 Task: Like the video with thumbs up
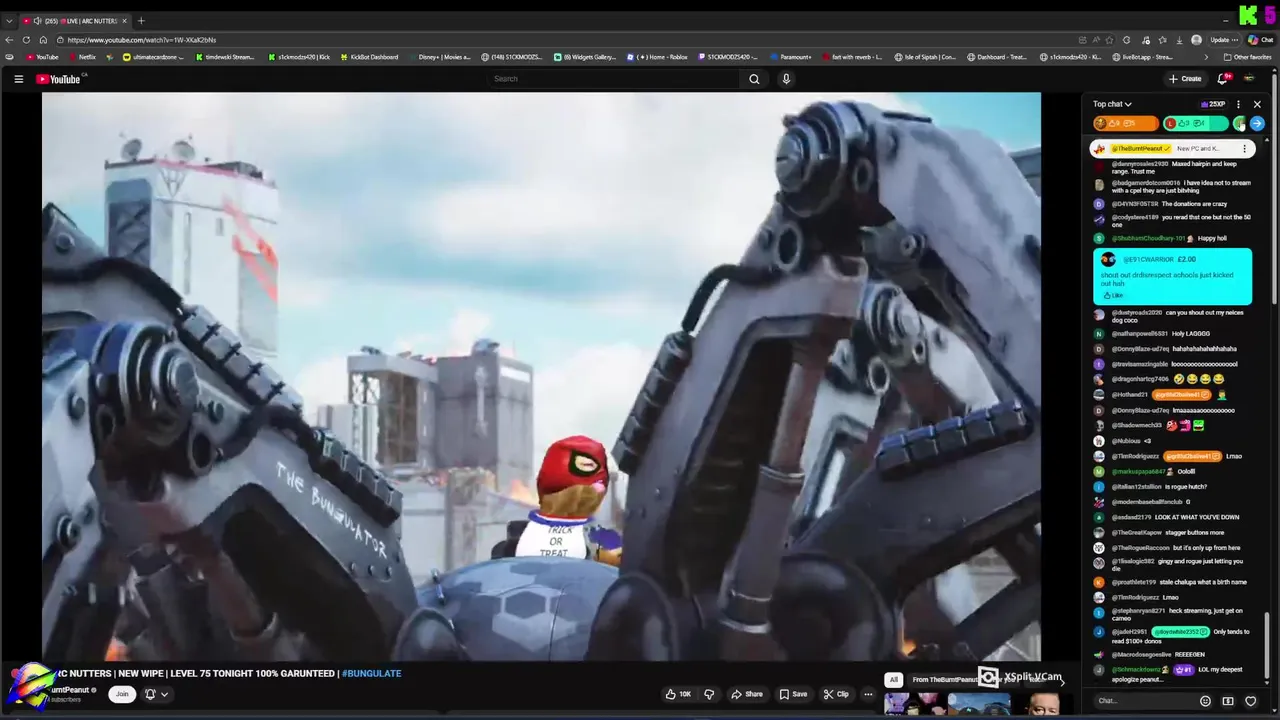[x=679, y=694]
